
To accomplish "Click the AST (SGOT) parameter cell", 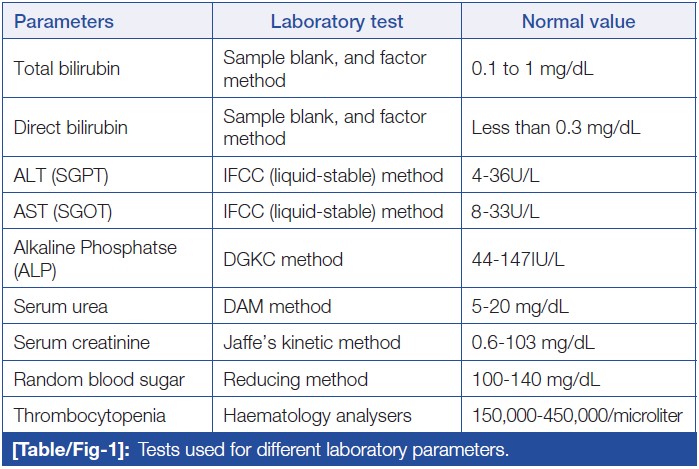I will [x=62, y=212].
